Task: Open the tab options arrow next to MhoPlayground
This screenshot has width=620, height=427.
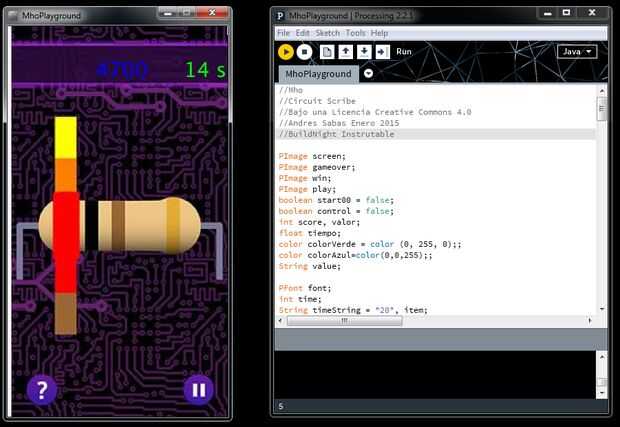Action: [x=368, y=74]
